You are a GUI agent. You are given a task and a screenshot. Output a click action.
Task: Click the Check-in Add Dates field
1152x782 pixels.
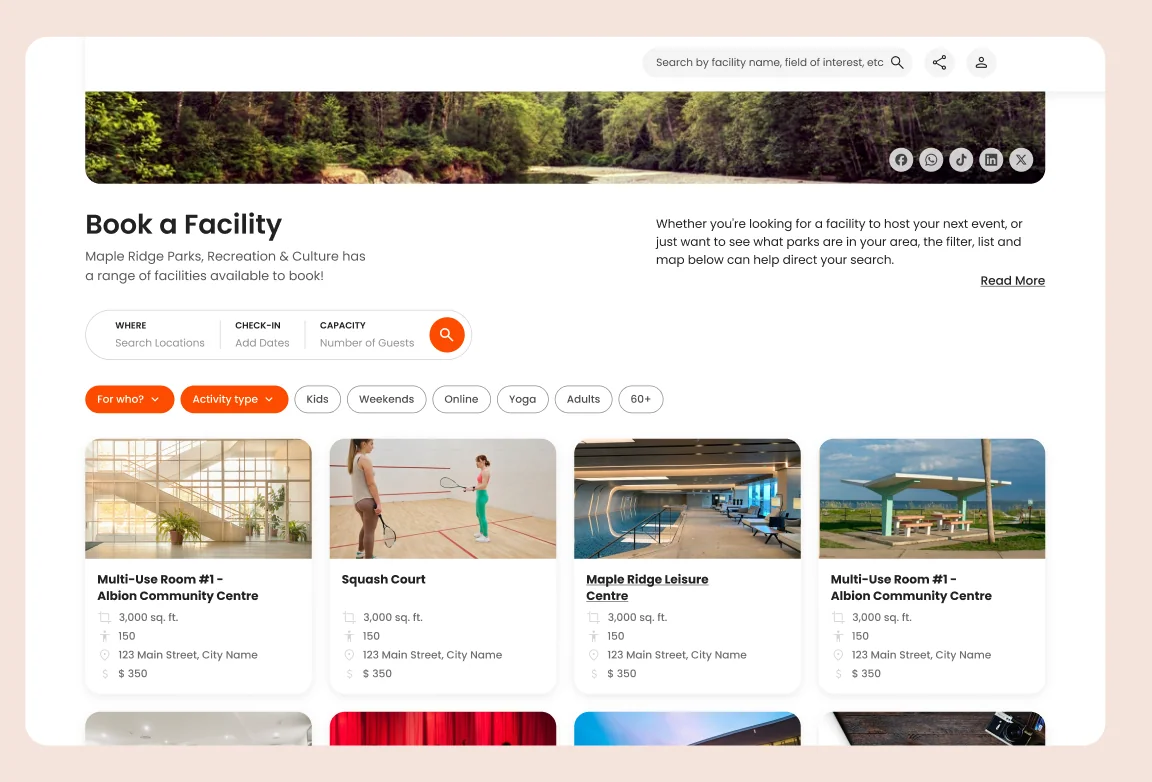(262, 334)
